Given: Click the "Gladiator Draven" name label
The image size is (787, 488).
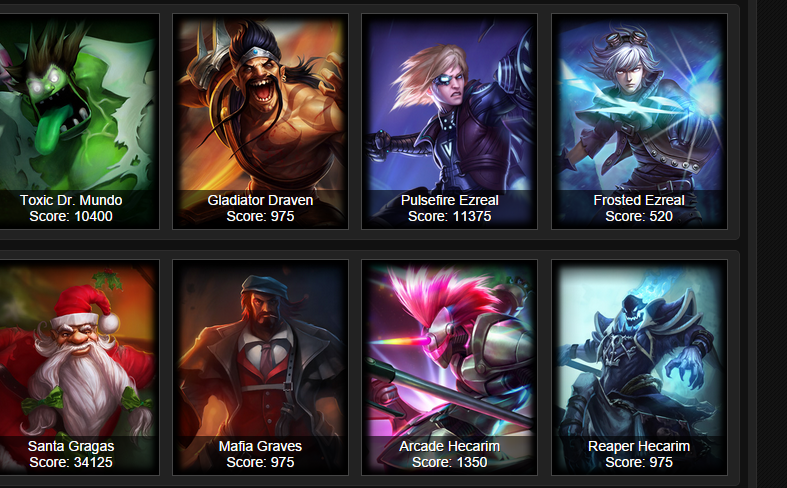Looking at the screenshot, I should pyautogui.click(x=260, y=200).
